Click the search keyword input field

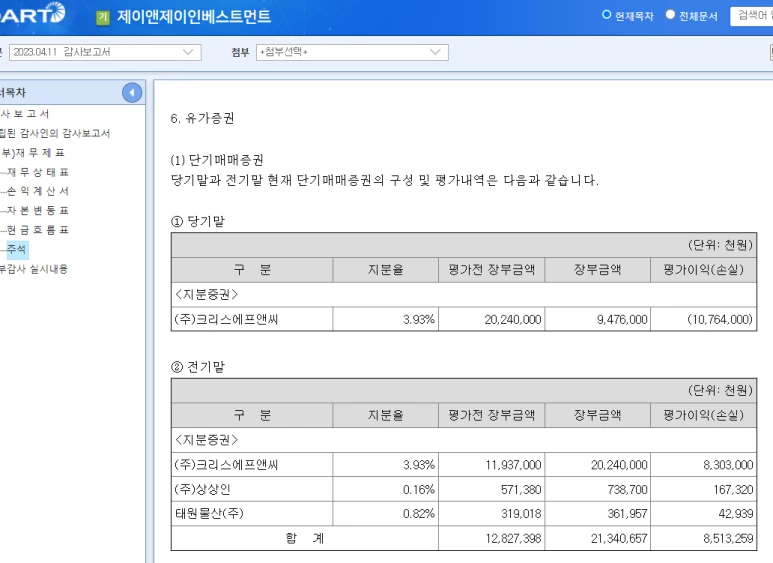[751, 16]
